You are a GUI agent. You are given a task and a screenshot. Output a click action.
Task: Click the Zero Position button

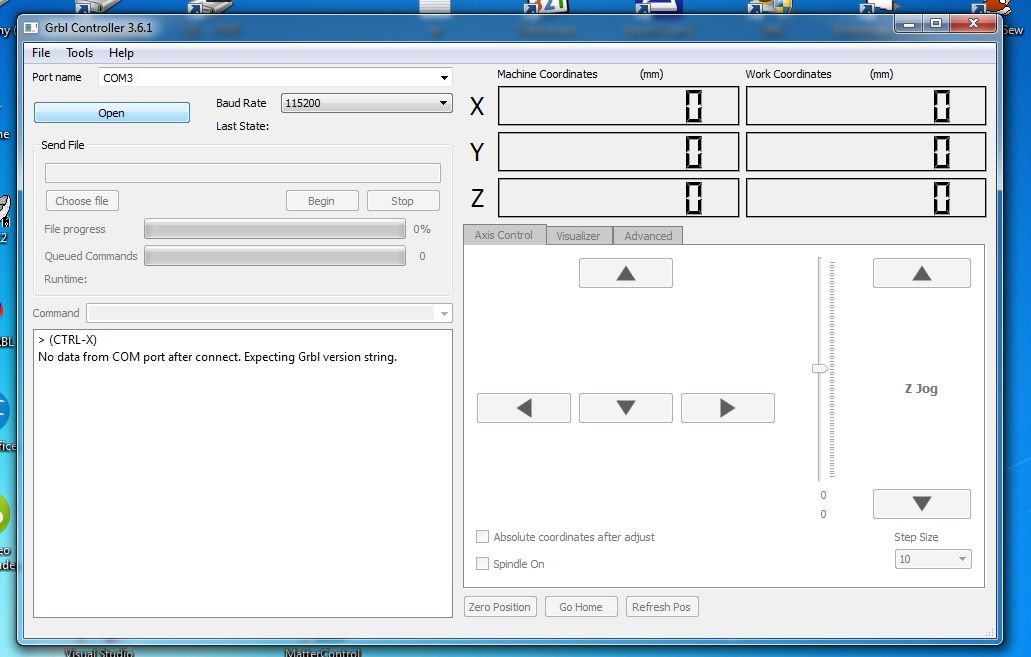[x=500, y=607]
